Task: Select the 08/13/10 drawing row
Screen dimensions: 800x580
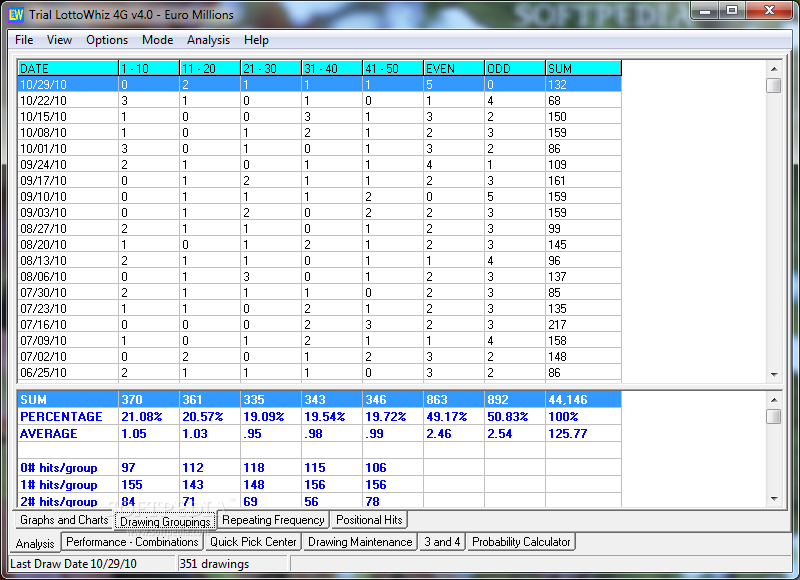Action: tap(319, 261)
